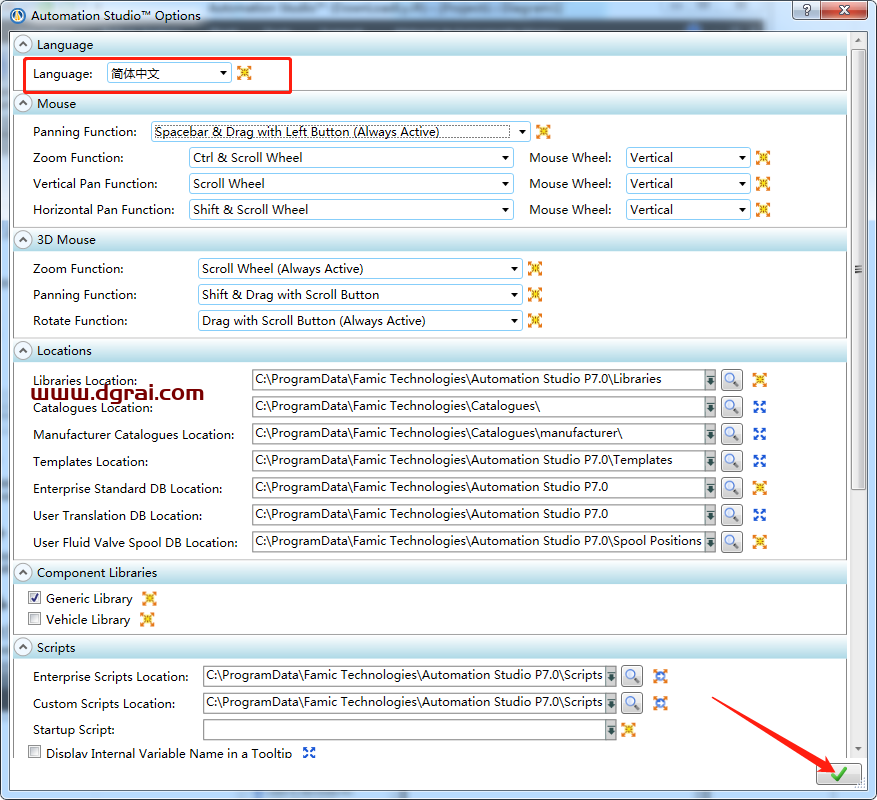Viewport: 877px width, 800px height.
Task: Browse for Enterprise Standard DB Location
Action: (731, 488)
